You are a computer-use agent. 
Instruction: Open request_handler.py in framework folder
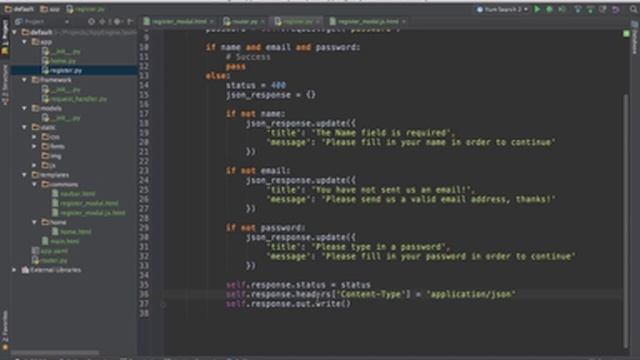point(75,99)
